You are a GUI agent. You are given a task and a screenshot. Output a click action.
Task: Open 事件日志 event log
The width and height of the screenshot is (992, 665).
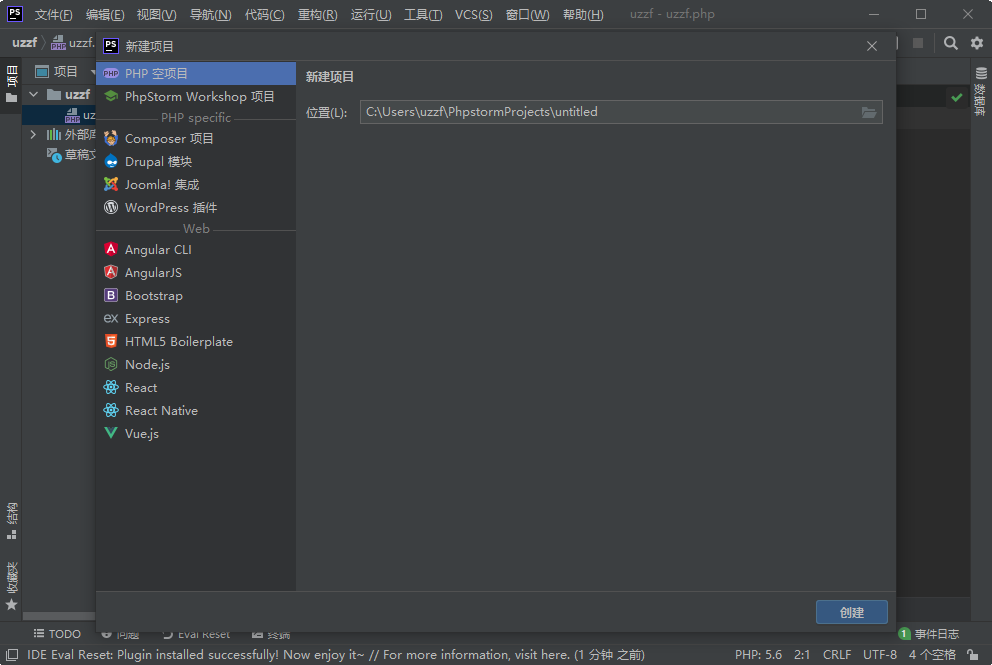pyautogui.click(x=929, y=633)
